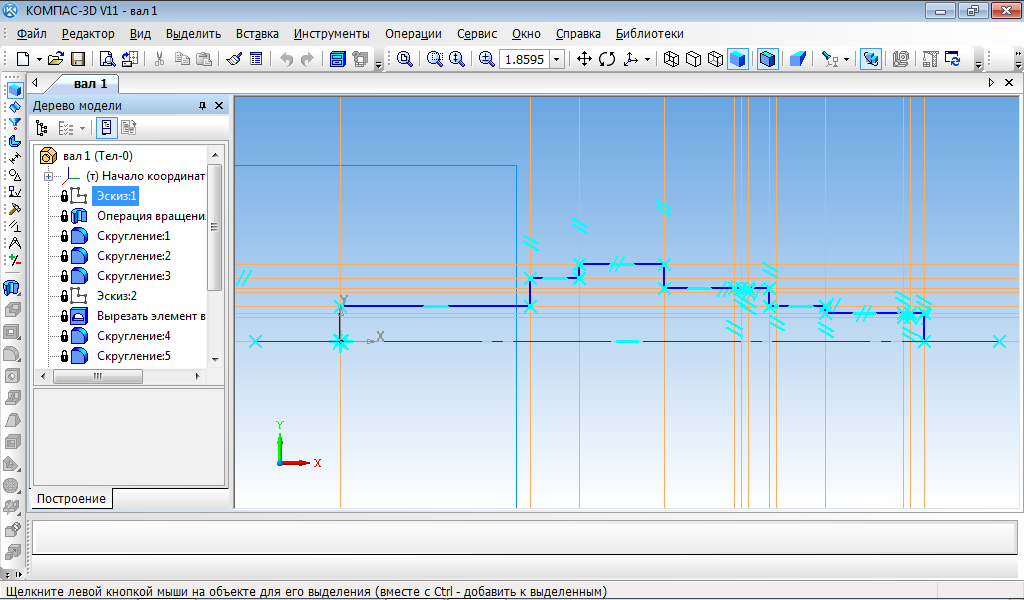This screenshot has height=600, width=1024.
Task: Toggle Shaded display mode
Action: pyautogui.click(x=738, y=59)
